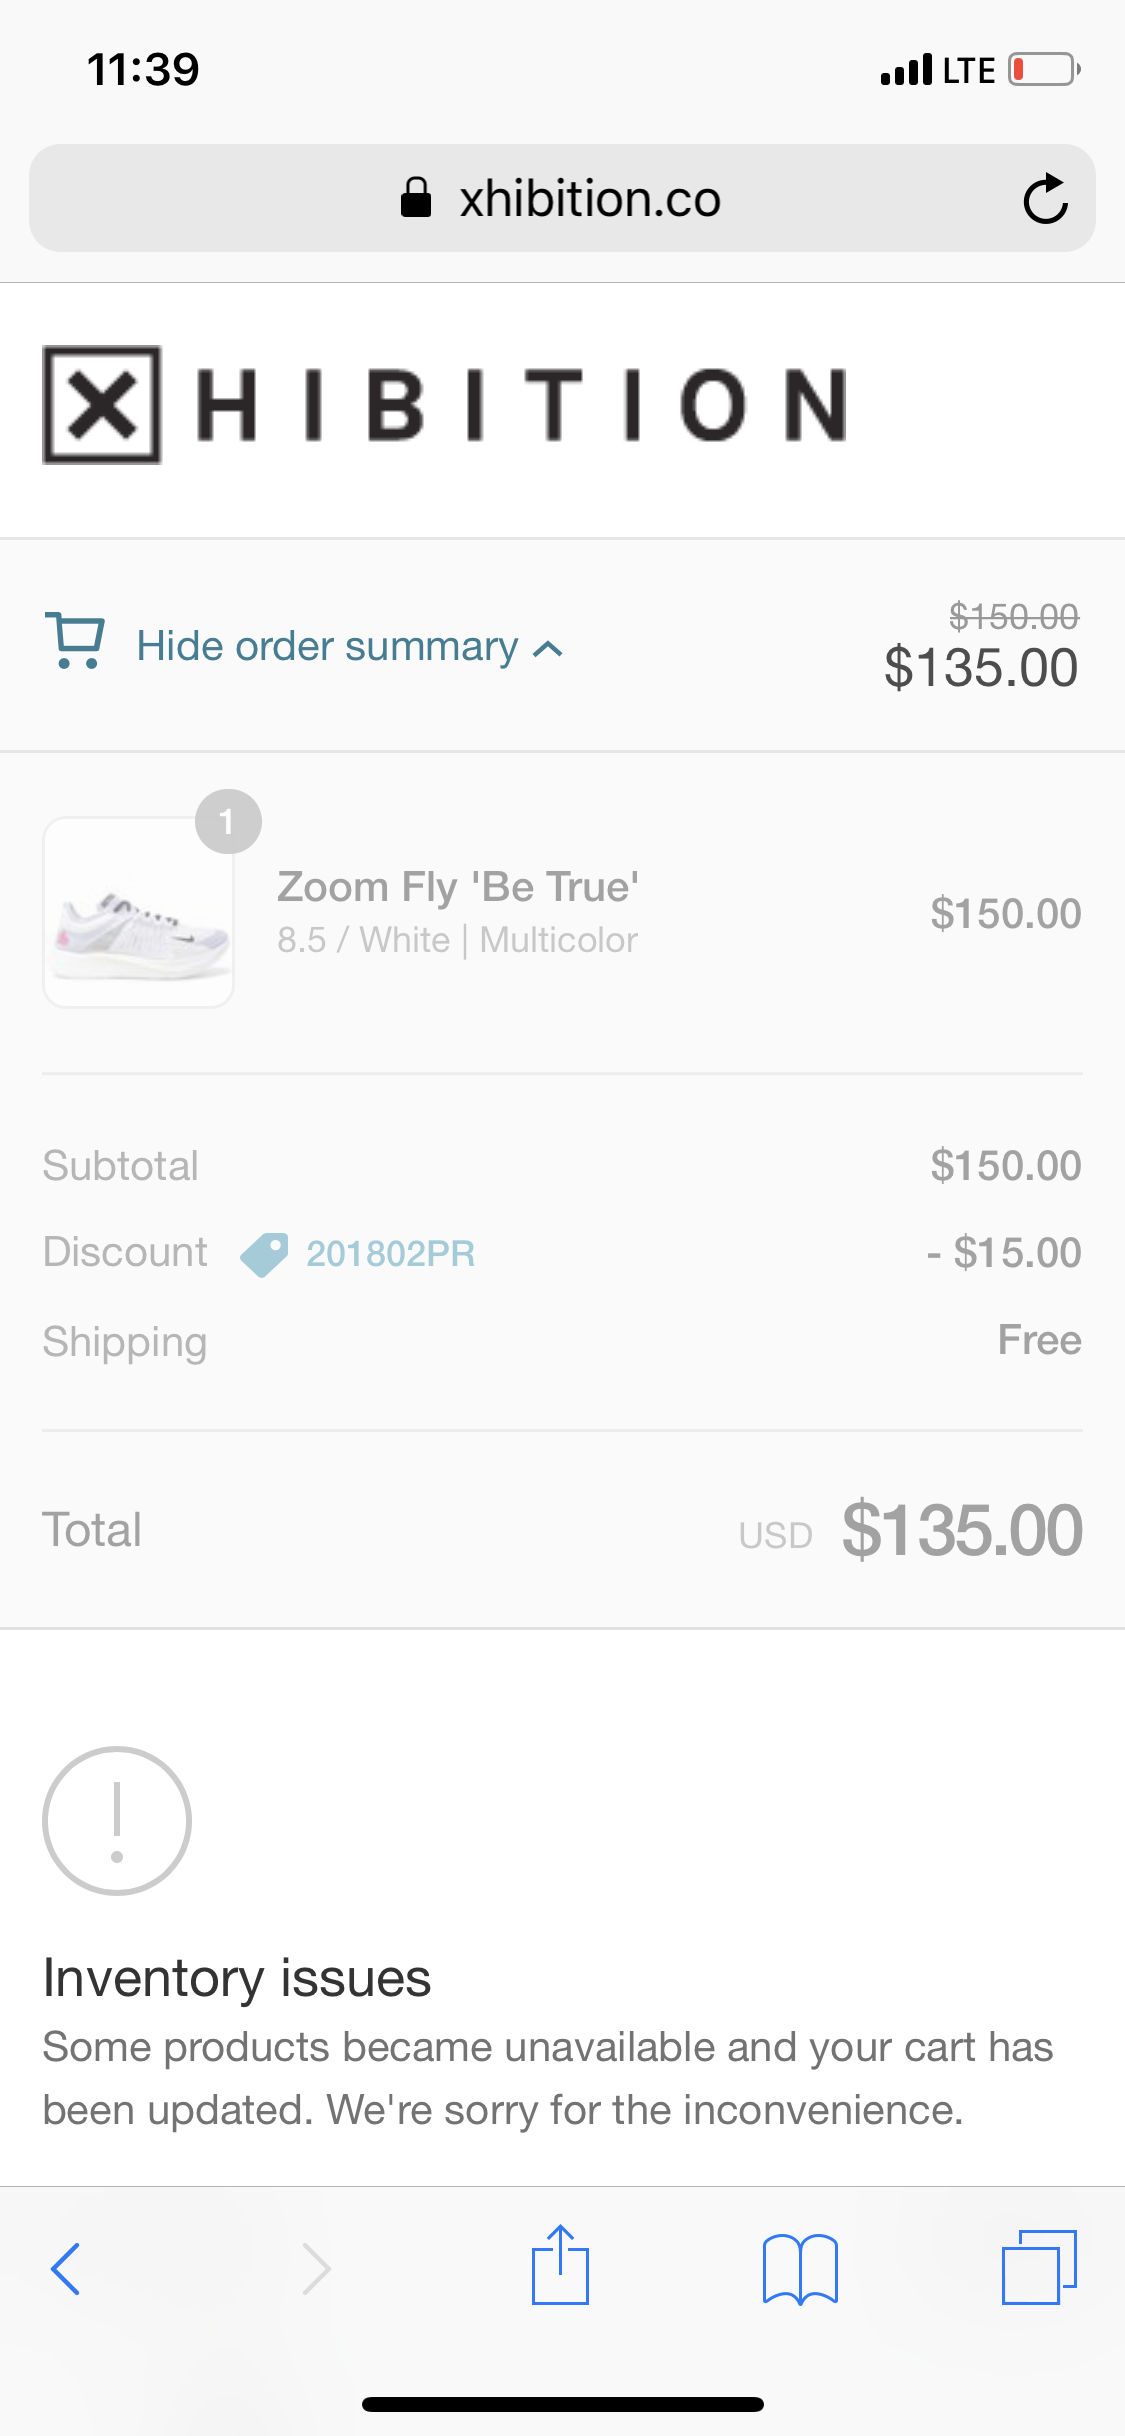Viewport: 1125px width, 2436px height.
Task: Tap the Zoom Fly shoe thumbnail
Action: [138, 913]
